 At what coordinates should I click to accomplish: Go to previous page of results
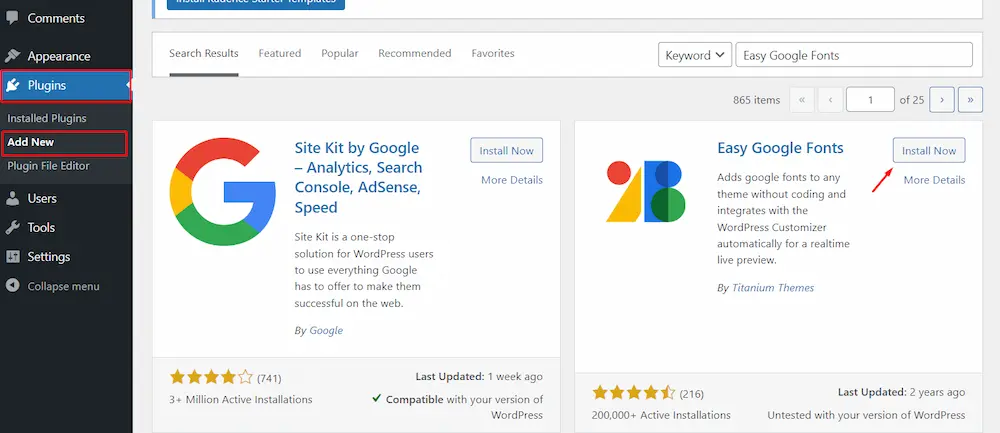click(x=830, y=99)
